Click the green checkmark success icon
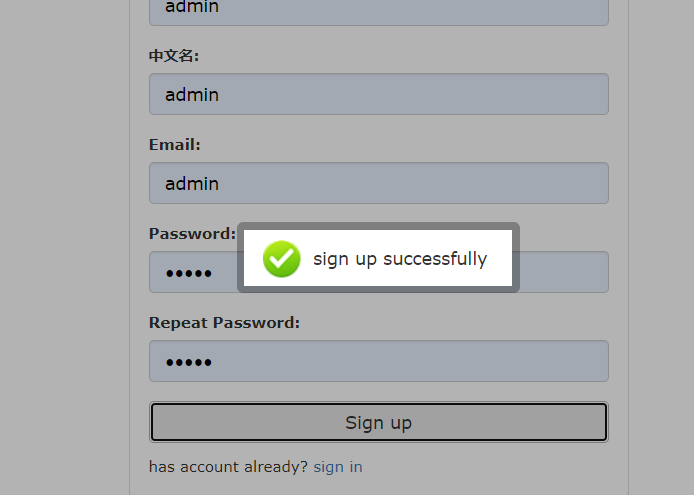Screen dimensions: 694x495 [282, 259]
